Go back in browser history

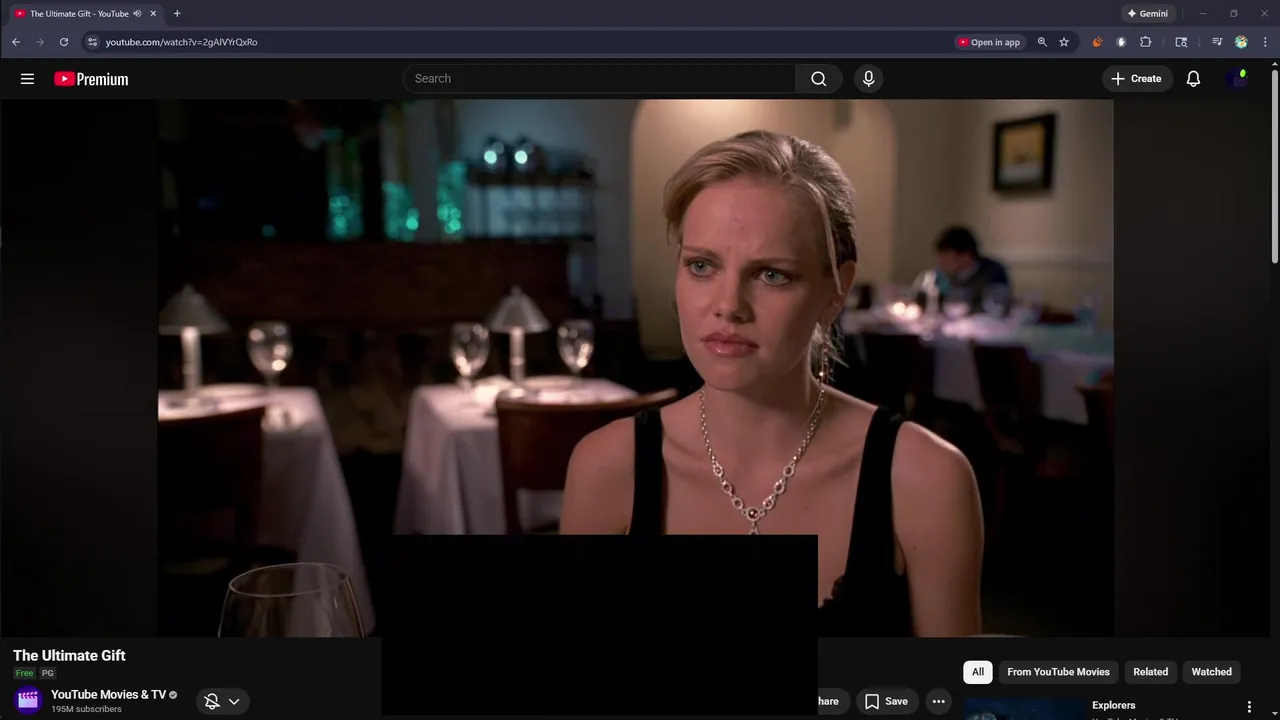[16, 42]
